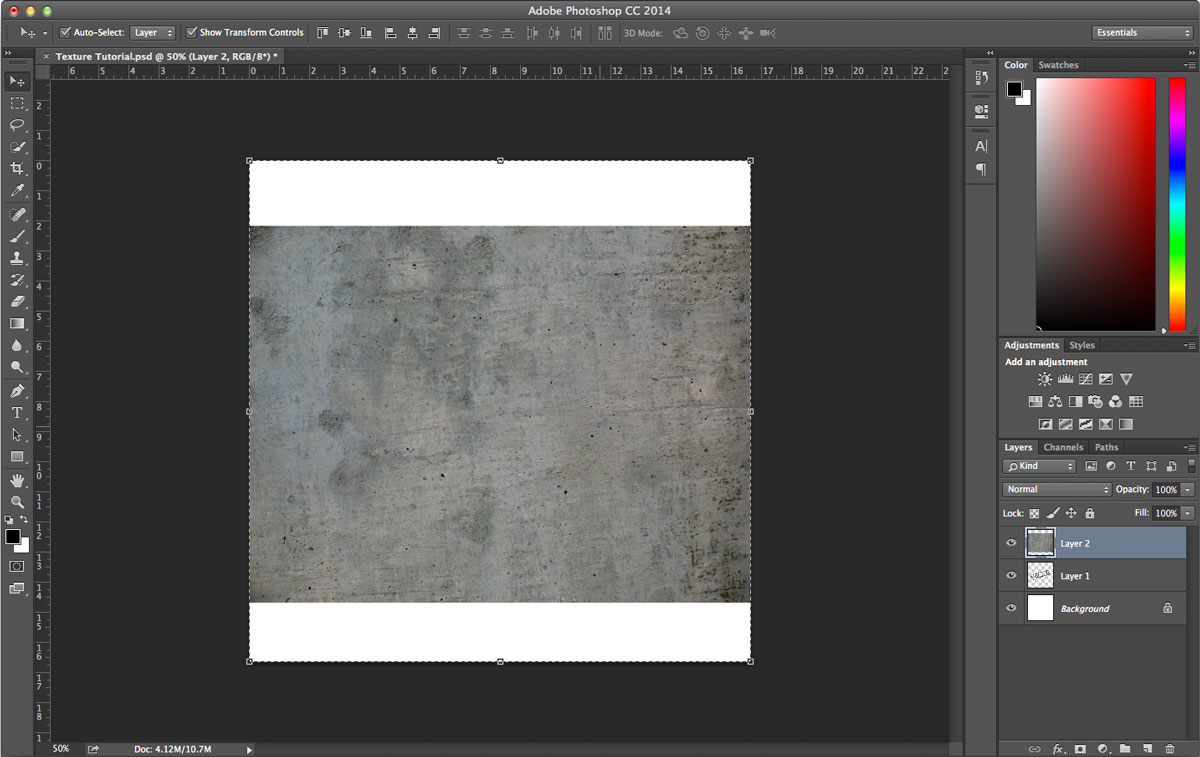1200x757 pixels.
Task: Click the trash icon to delete the layer
Action: point(1170,749)
